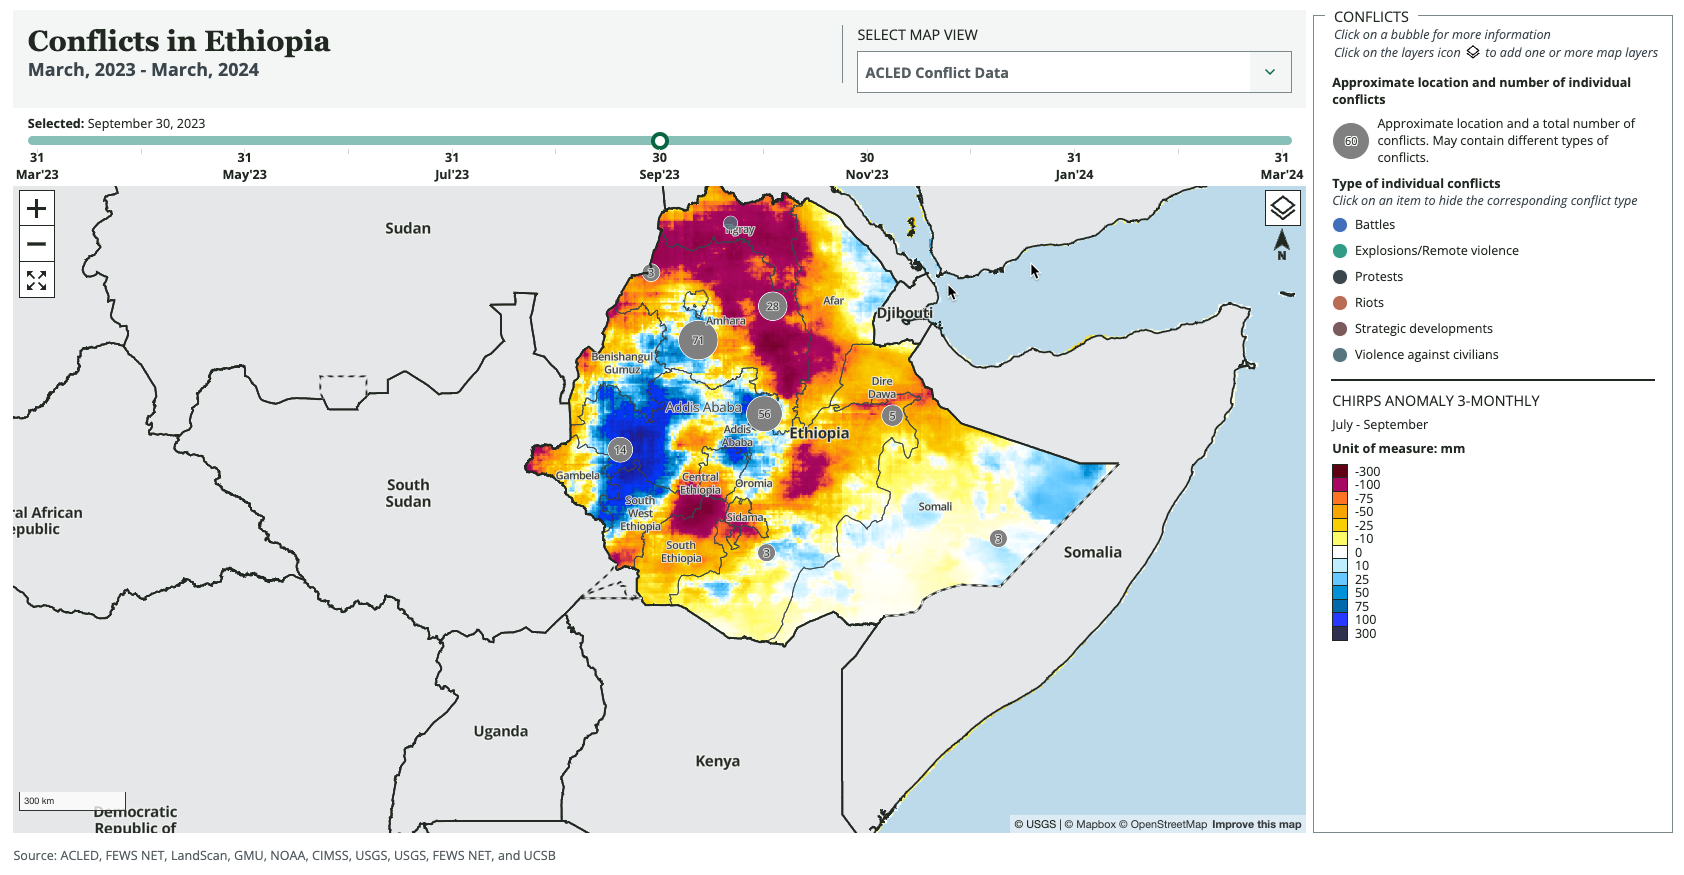Open the OpenStreetMap attribution link

(x=1168, y=825)
